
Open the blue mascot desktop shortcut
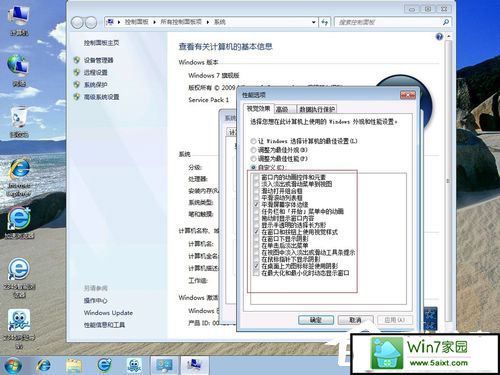coord(19,328)
